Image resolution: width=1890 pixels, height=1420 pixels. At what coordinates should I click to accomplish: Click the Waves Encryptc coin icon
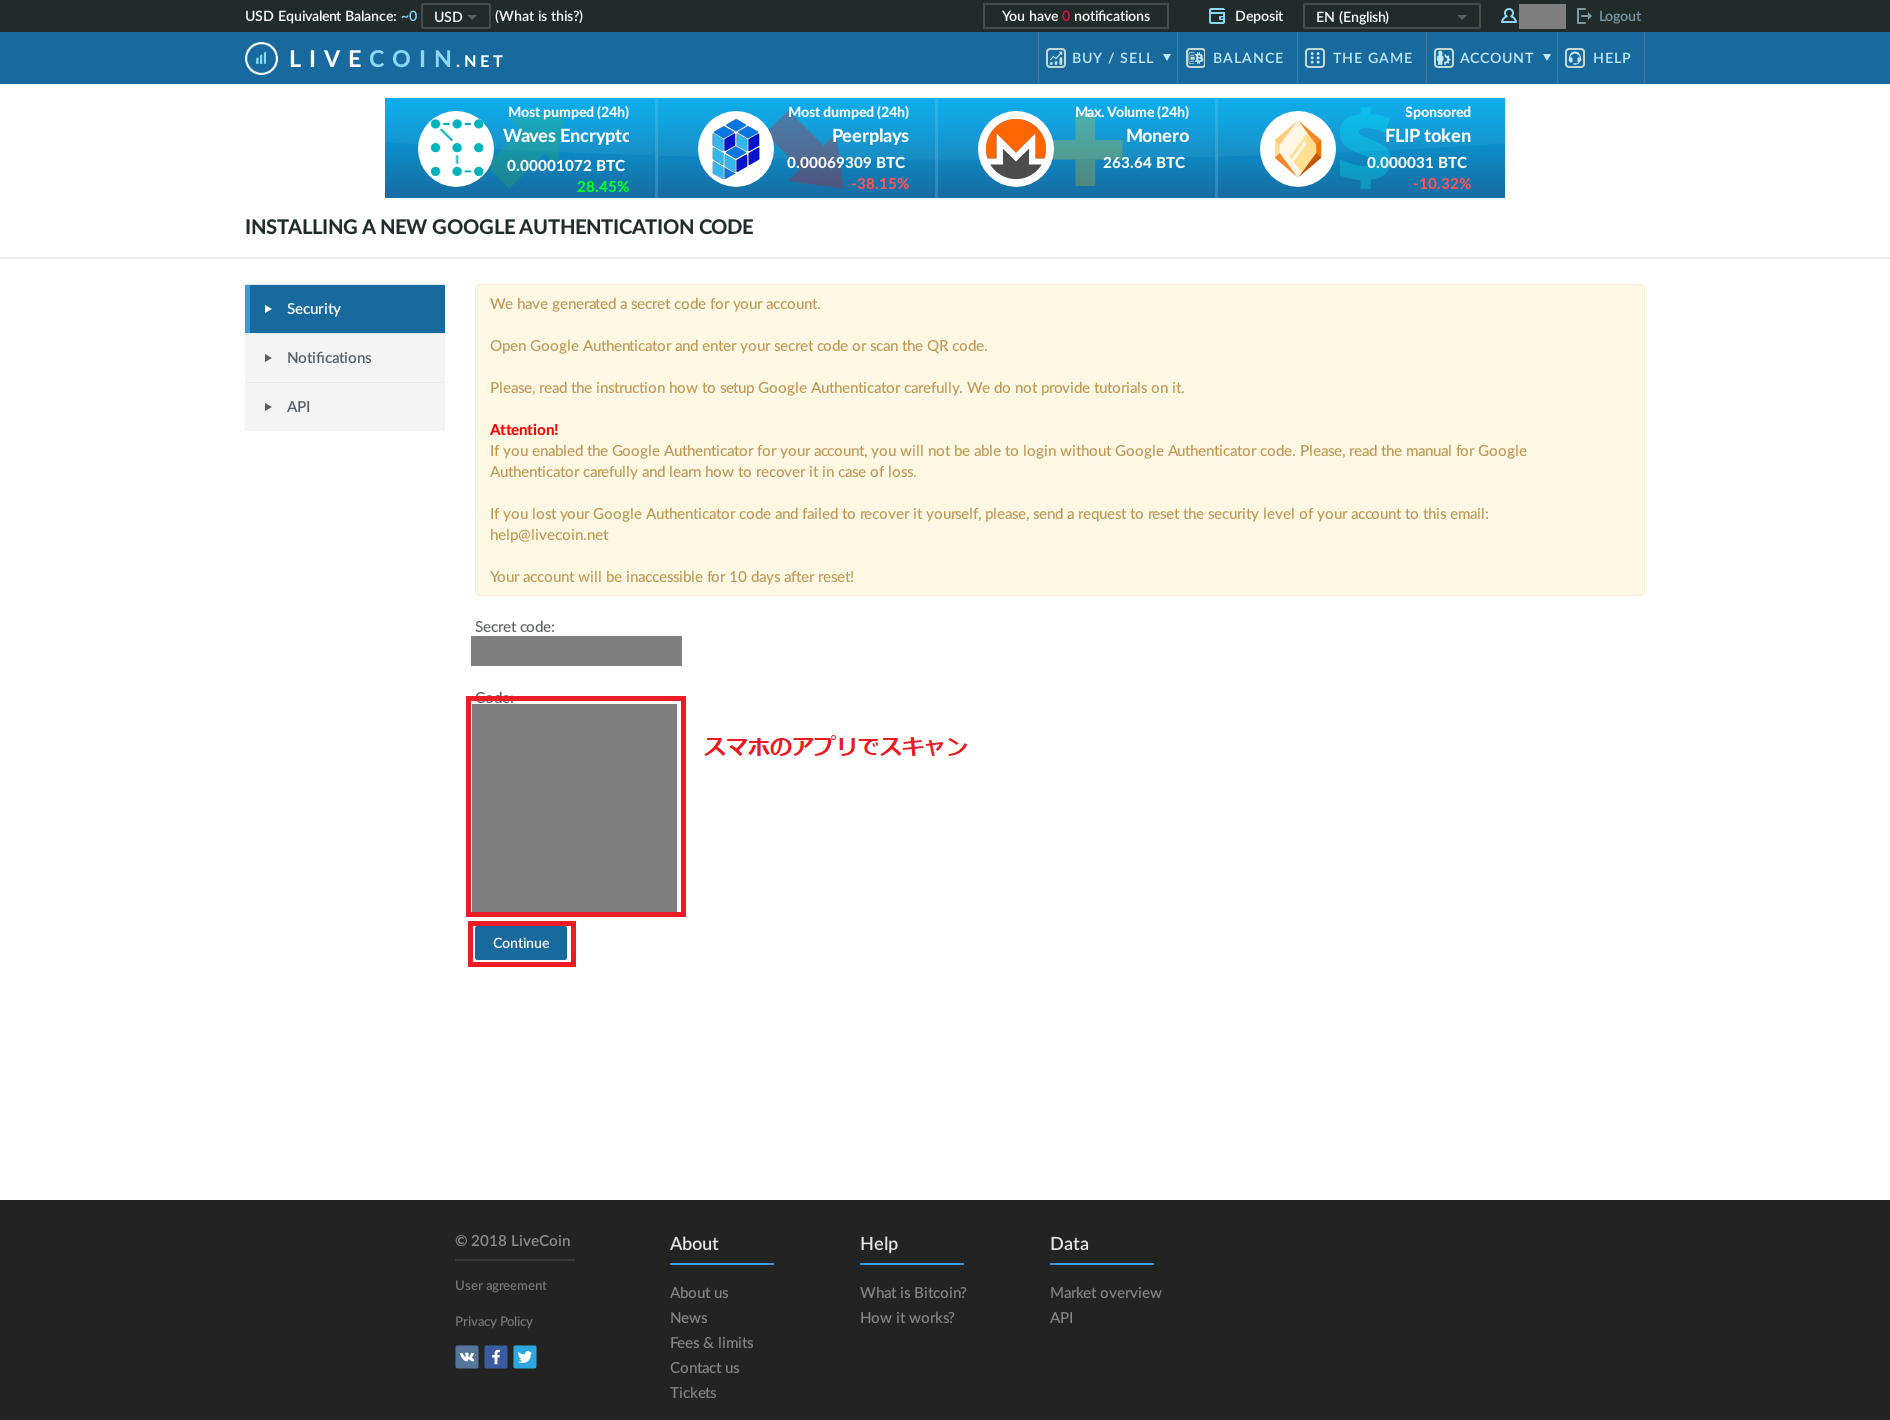coord(456,149)
